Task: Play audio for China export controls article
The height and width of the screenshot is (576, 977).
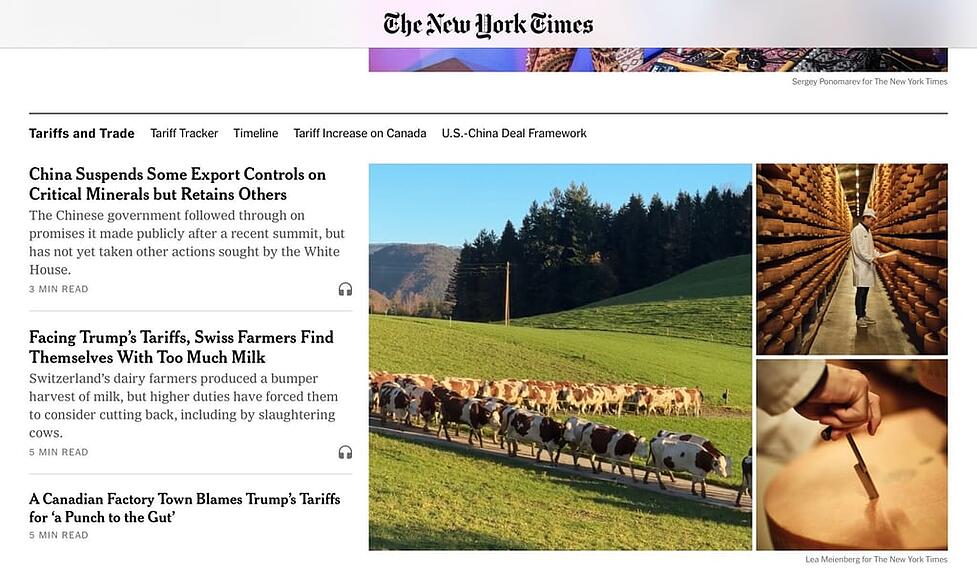Action: pyautogui.click(x=345, y=289)
